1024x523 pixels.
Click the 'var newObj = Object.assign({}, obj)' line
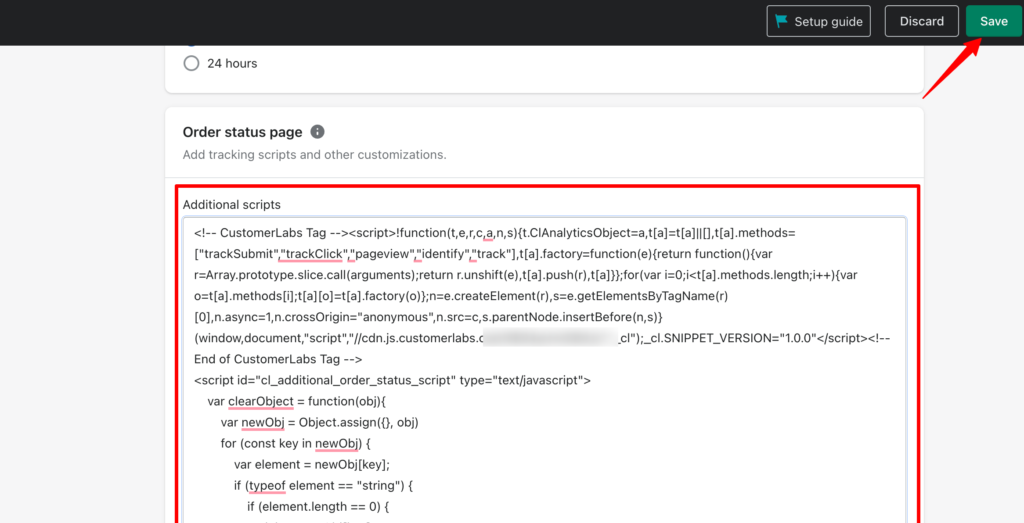(x=319, y=422)
